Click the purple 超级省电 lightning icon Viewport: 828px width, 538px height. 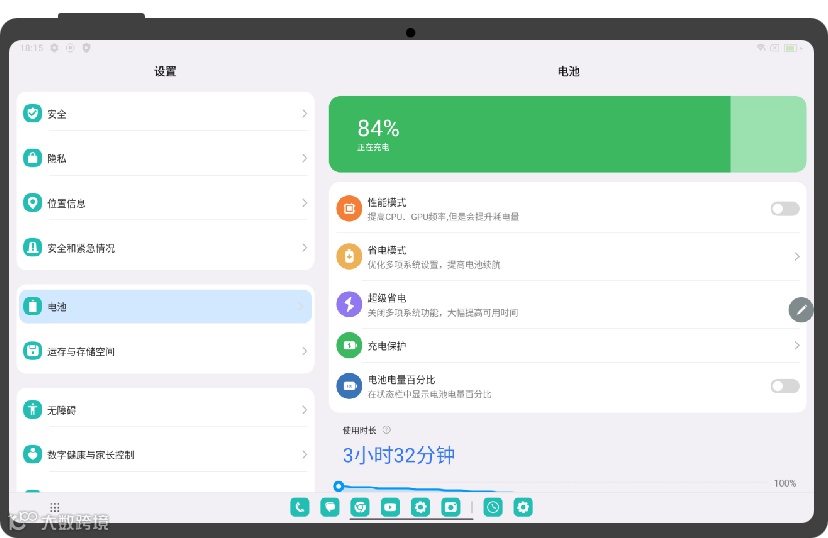(349, 304)
